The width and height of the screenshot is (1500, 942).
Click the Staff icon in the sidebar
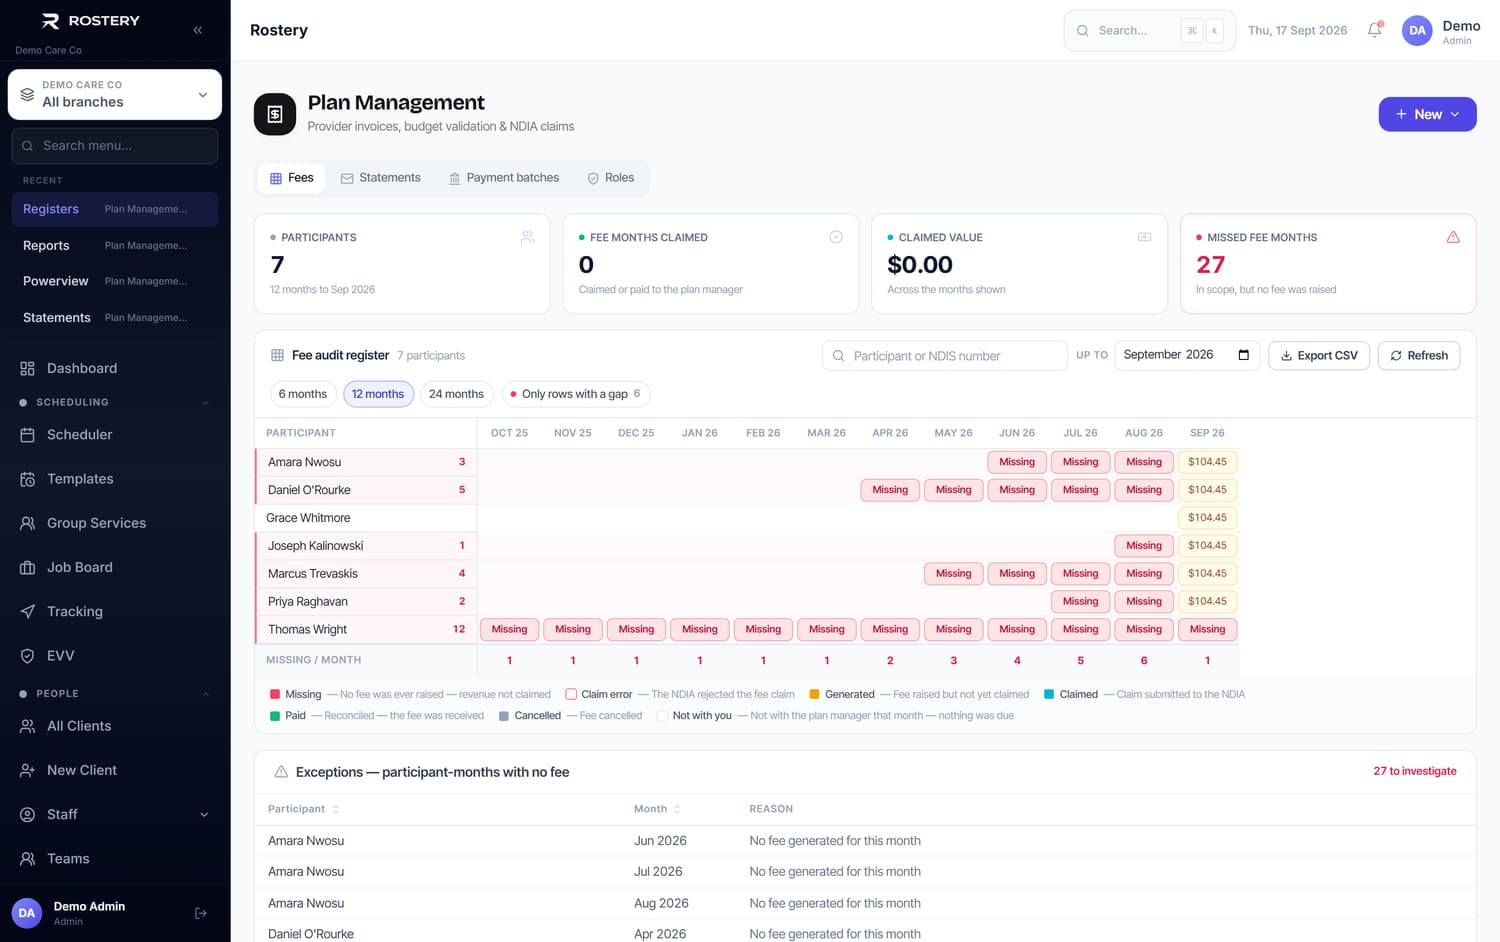[28, 815]
